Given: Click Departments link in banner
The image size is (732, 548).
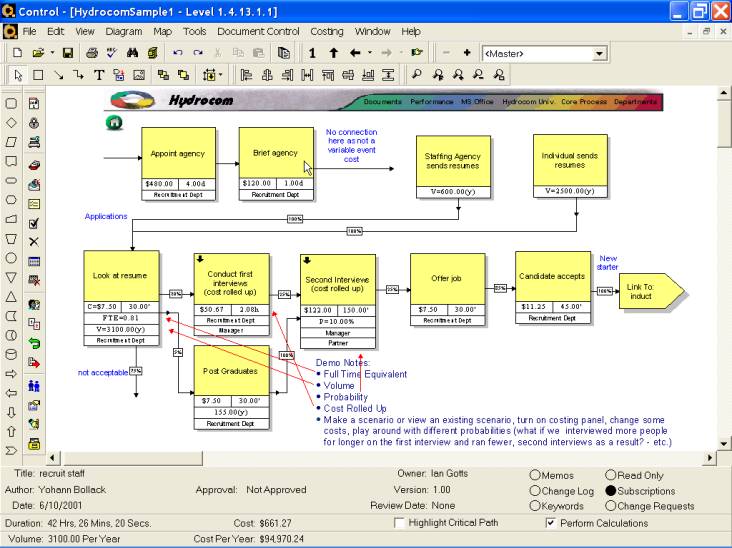Looking at the screenshot, I should tap(635, 101).
